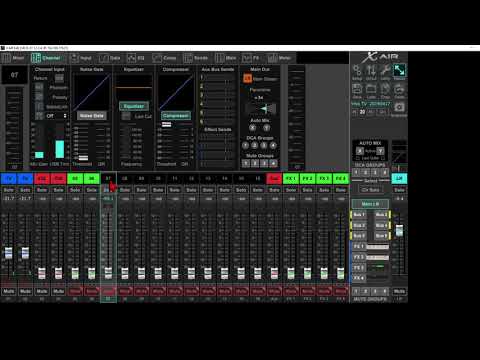Toggle the Equalizer on button
This screenshot has height=360, width=480.
[x=134, y=106]
